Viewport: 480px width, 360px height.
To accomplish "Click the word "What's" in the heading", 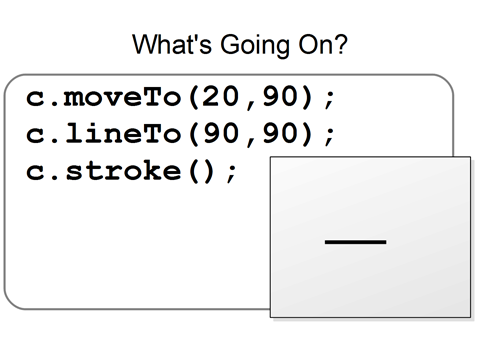I will click(172, 44).
